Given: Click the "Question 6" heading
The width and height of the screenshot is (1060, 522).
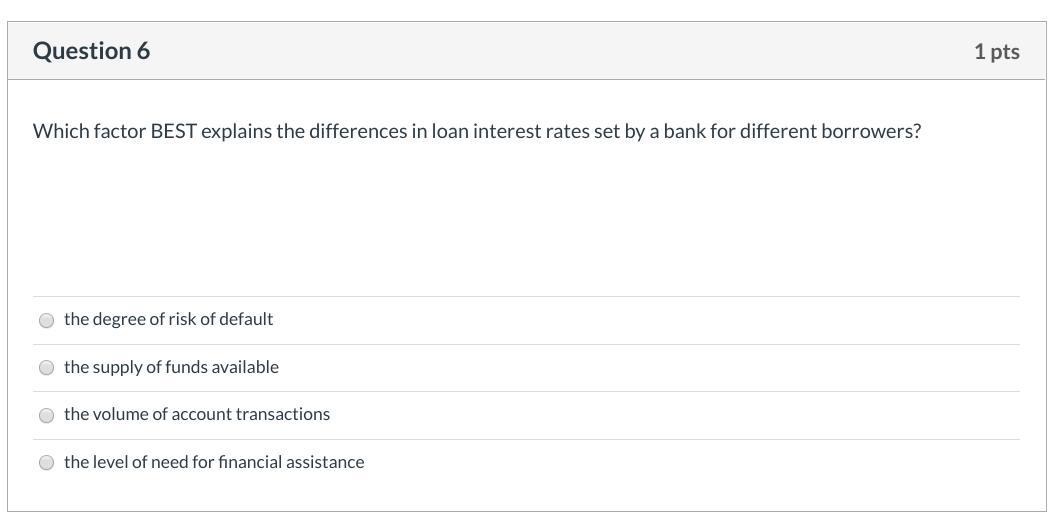Looking at the screenshot, I should [x=91, y=51].
